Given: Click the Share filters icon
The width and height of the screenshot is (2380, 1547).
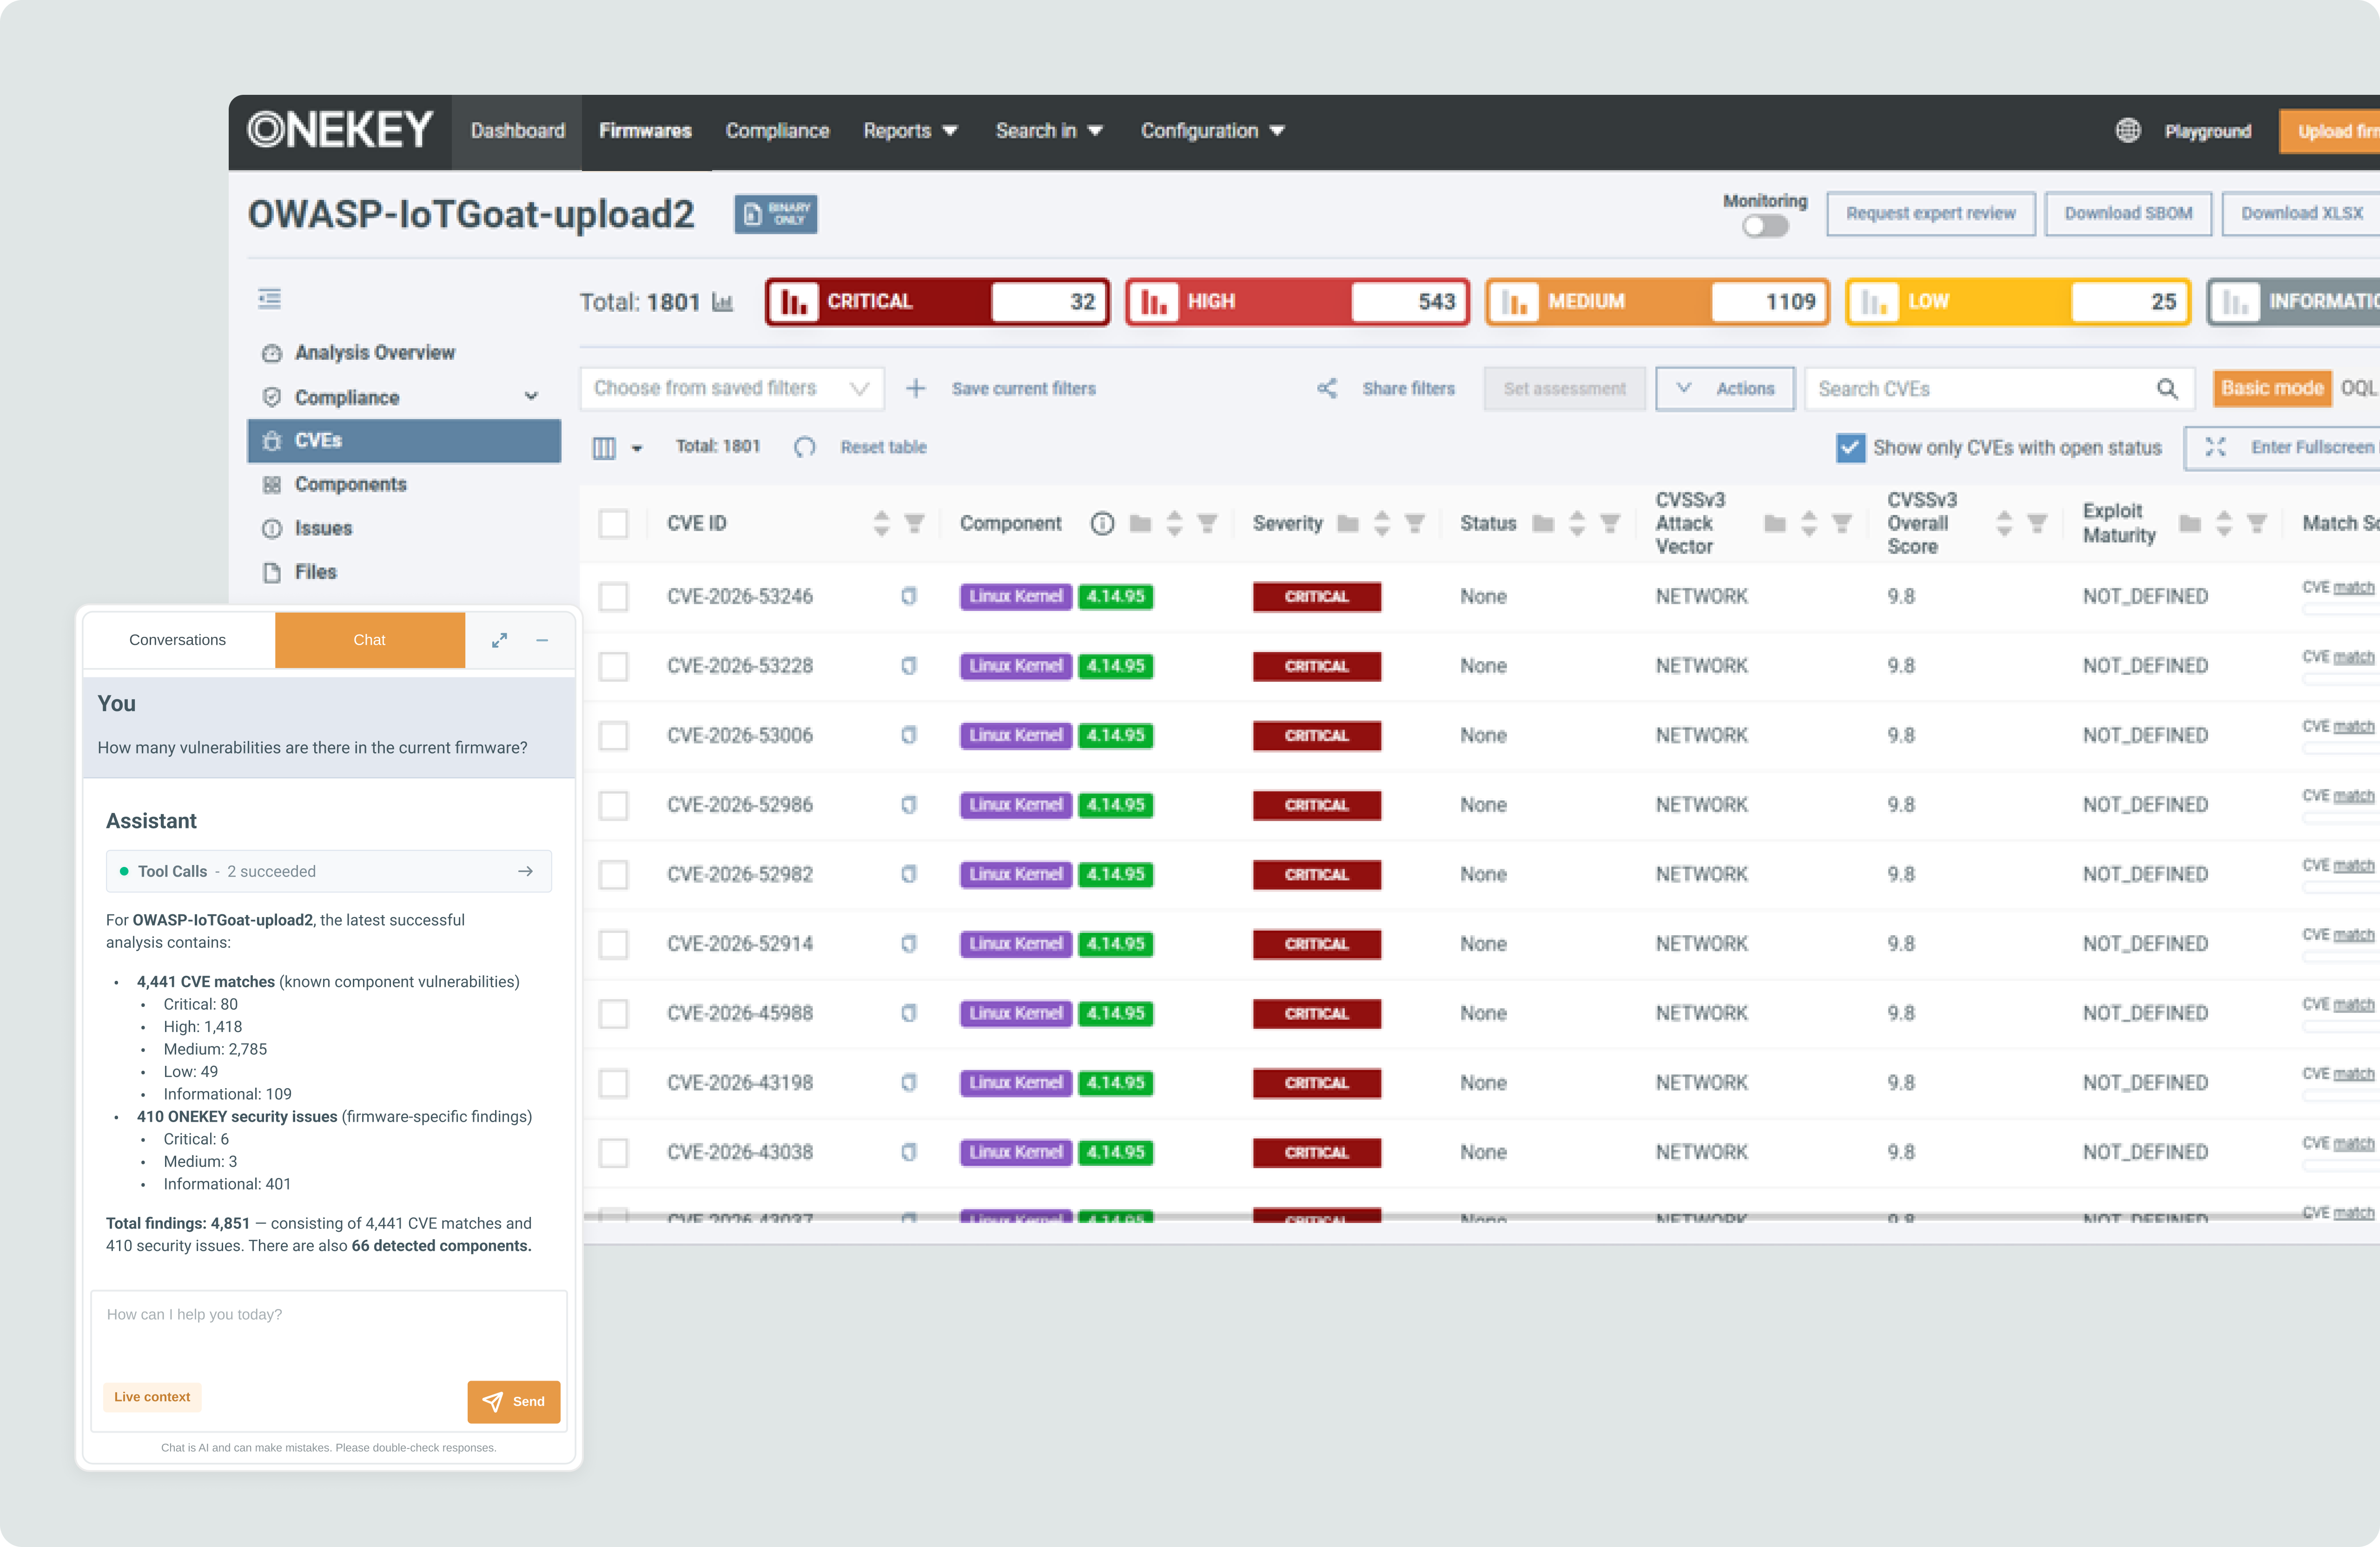Looking at the screenshot, I should click(1327, 389).
